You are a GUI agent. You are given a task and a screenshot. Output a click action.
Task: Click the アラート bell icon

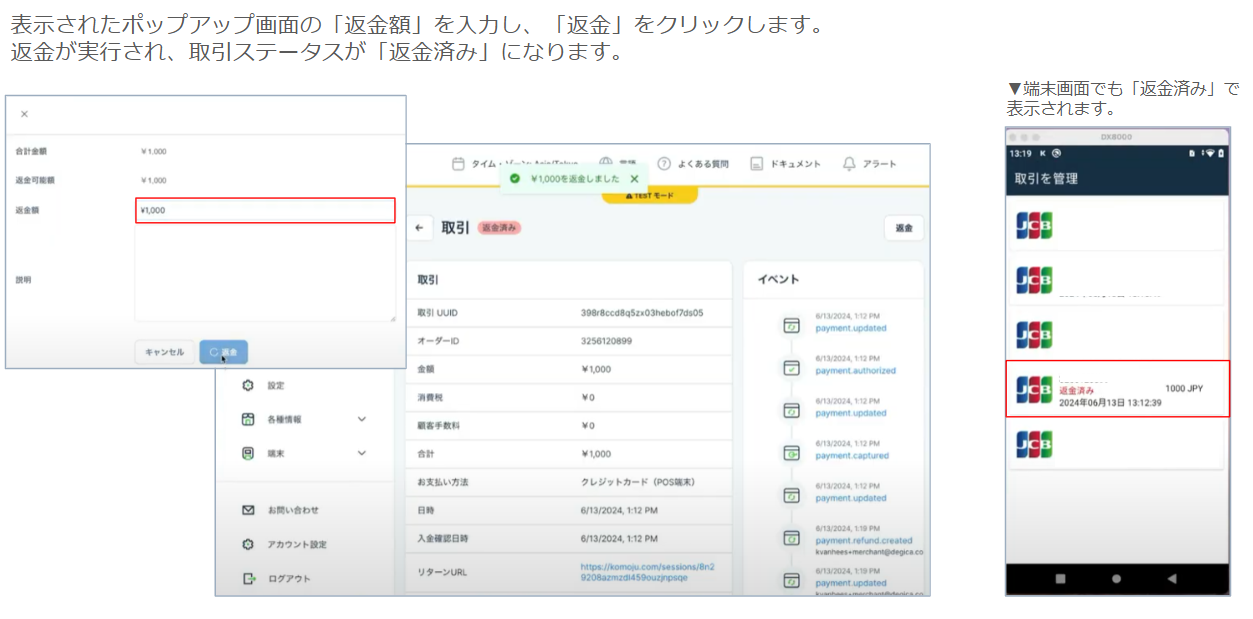[850, 164]
